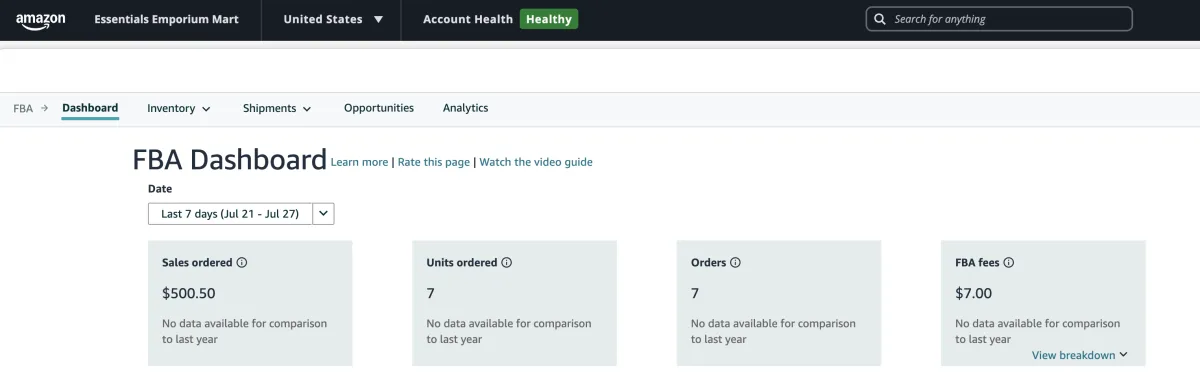Click the Orders card title
The height and width of the screenshot is (385, 1200).
(709, 263)
